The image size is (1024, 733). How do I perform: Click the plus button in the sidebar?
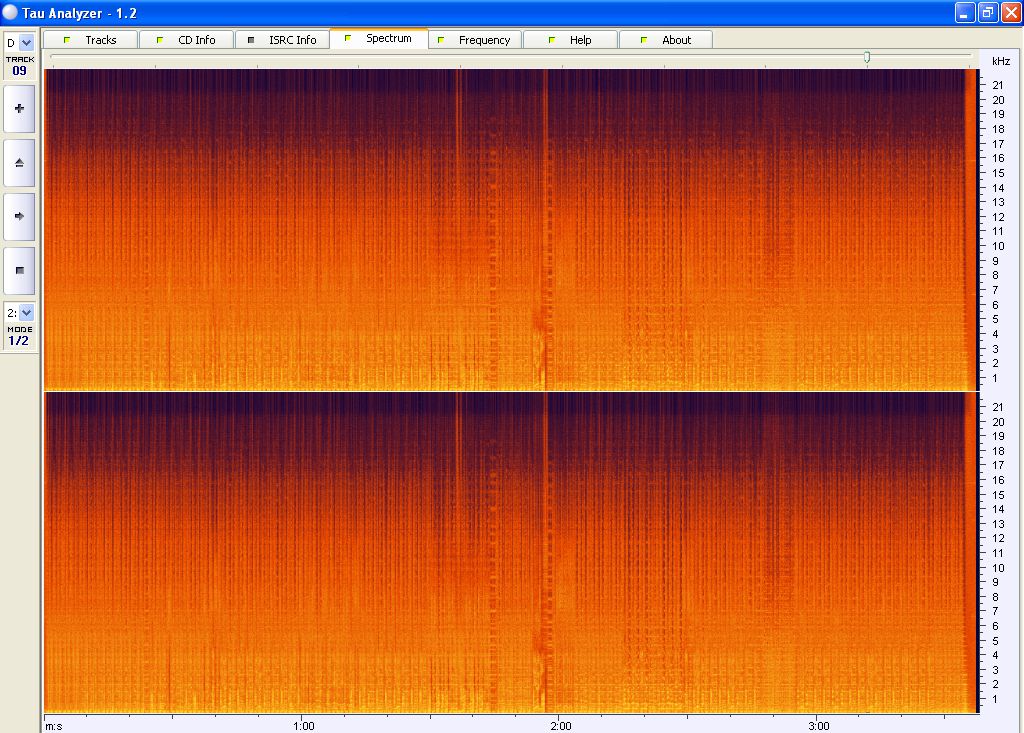tap(19, 108)
